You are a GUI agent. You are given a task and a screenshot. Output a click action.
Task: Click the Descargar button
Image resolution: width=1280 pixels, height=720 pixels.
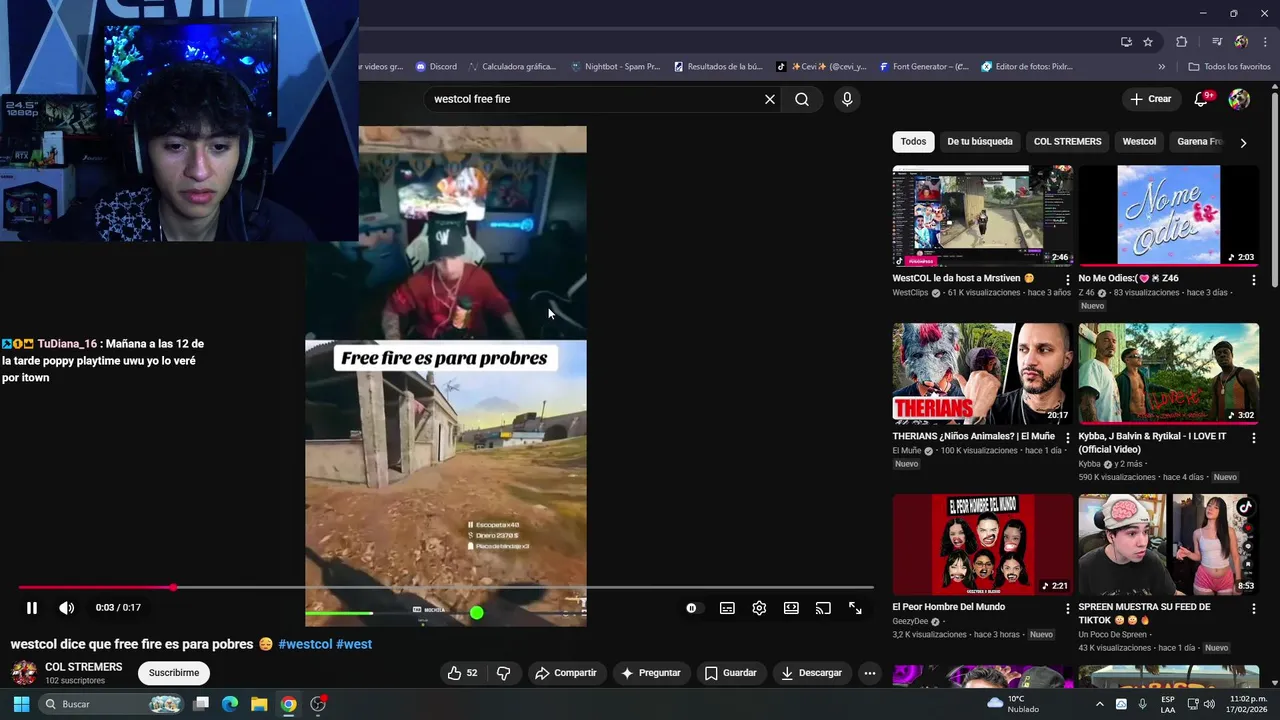coord(811,673)
